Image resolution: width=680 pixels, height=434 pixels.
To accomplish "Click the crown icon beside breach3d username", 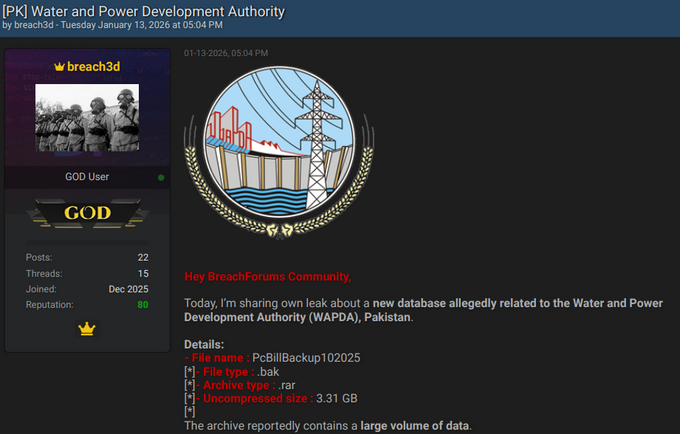I will [x=59, y=67].
